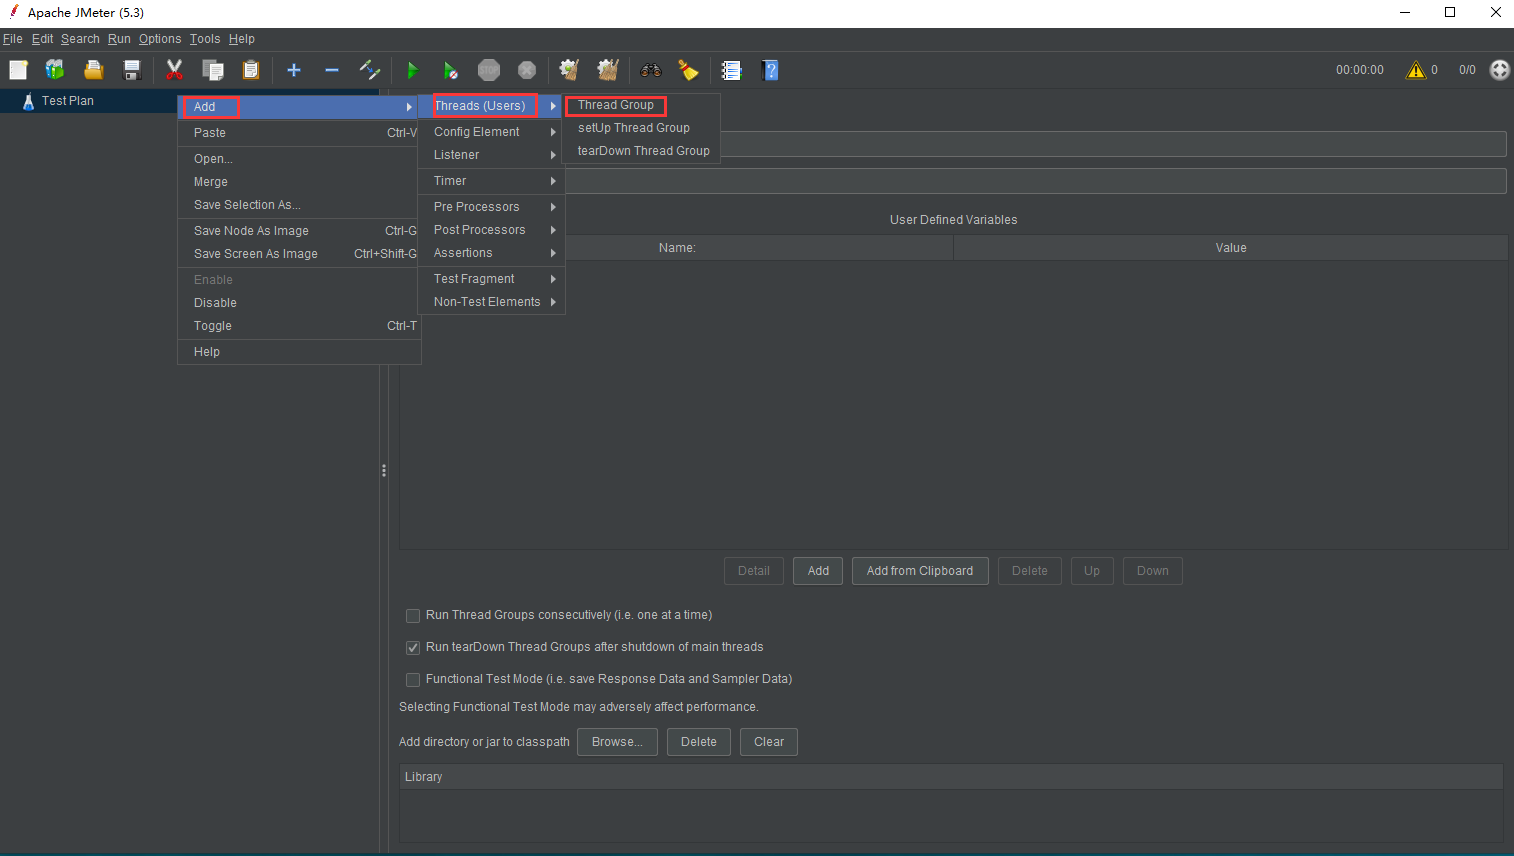
Task: Click the Shutdown test icon
Action: (527, 70)
